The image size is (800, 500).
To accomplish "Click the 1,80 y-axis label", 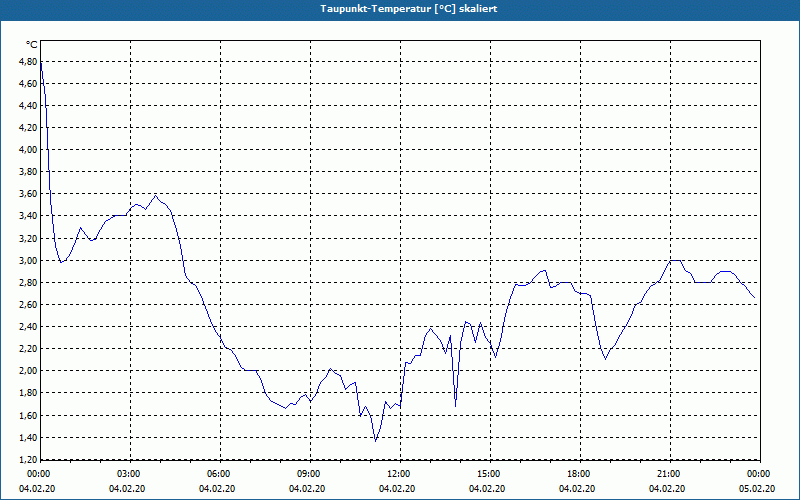I will (x=28, y=393).
